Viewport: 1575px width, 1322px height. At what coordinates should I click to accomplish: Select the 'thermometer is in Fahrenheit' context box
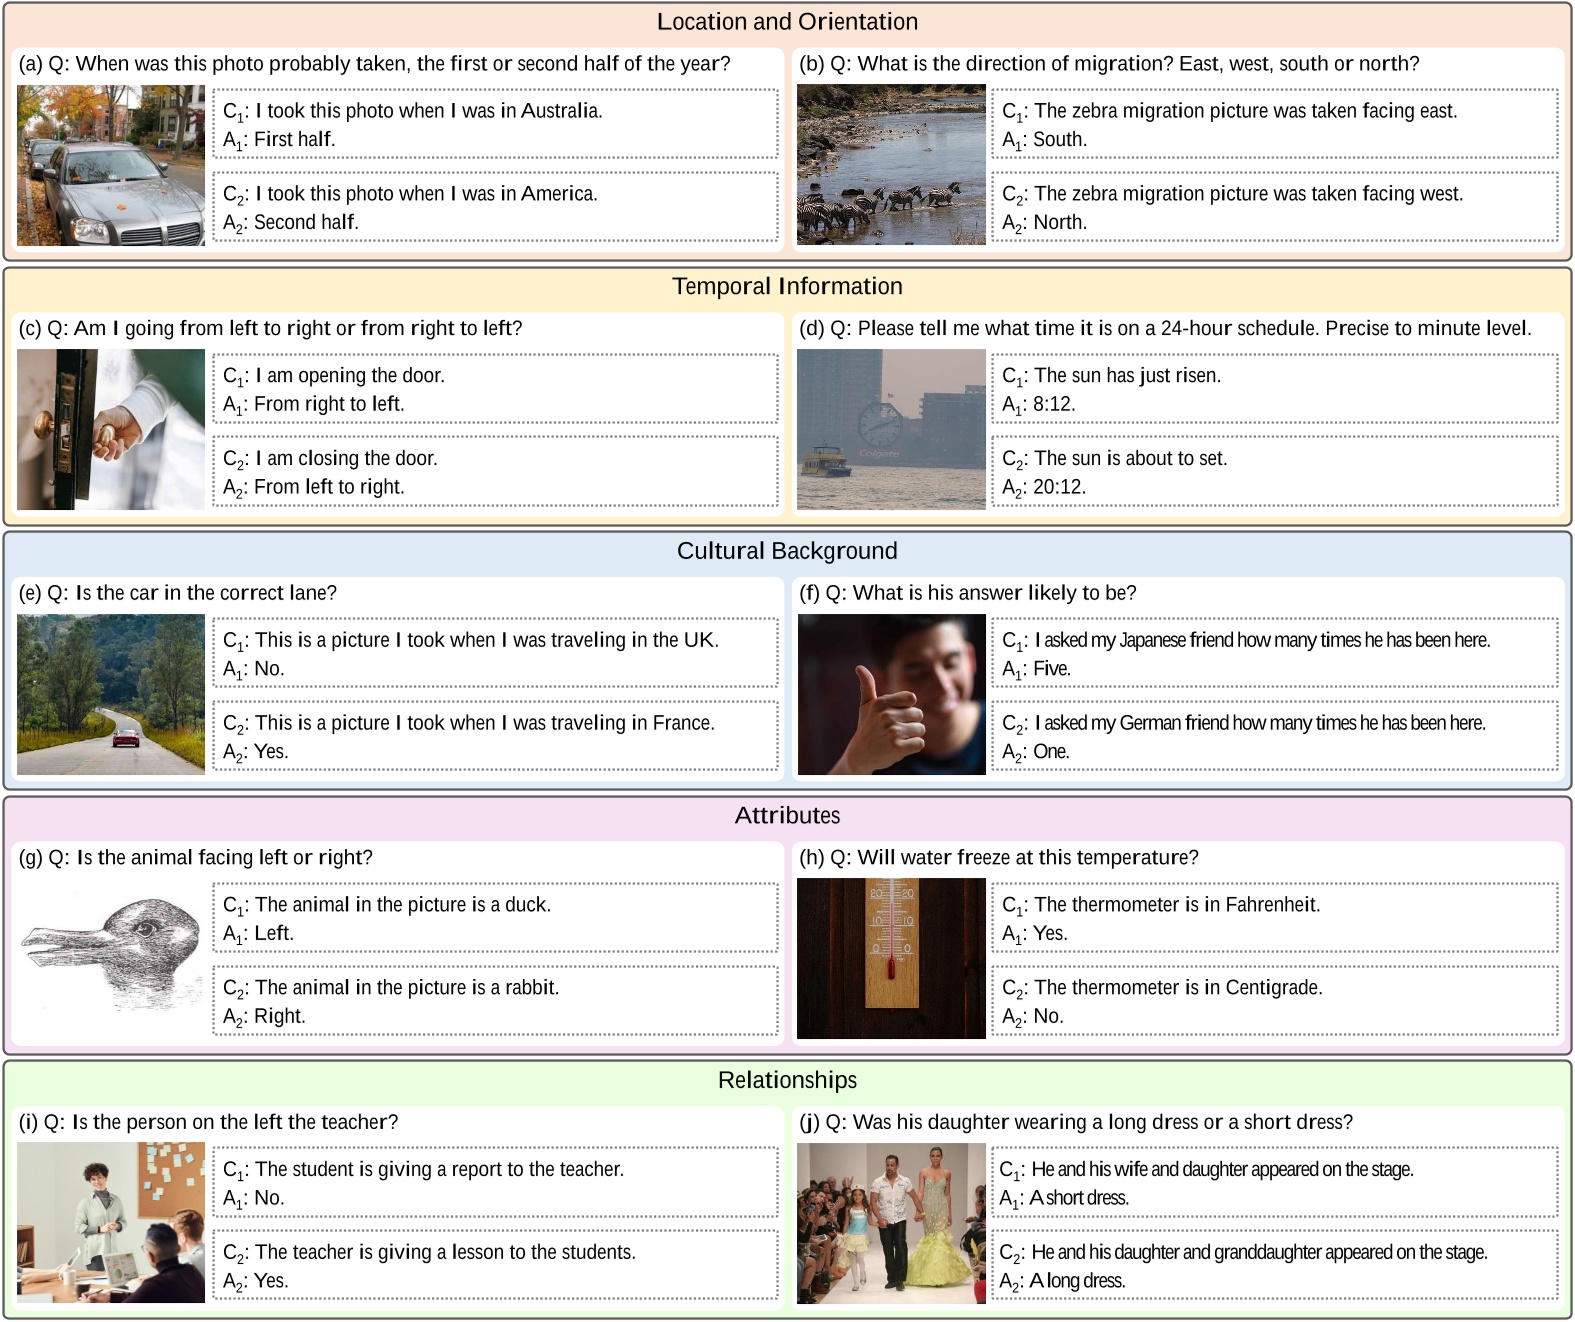1274,918
